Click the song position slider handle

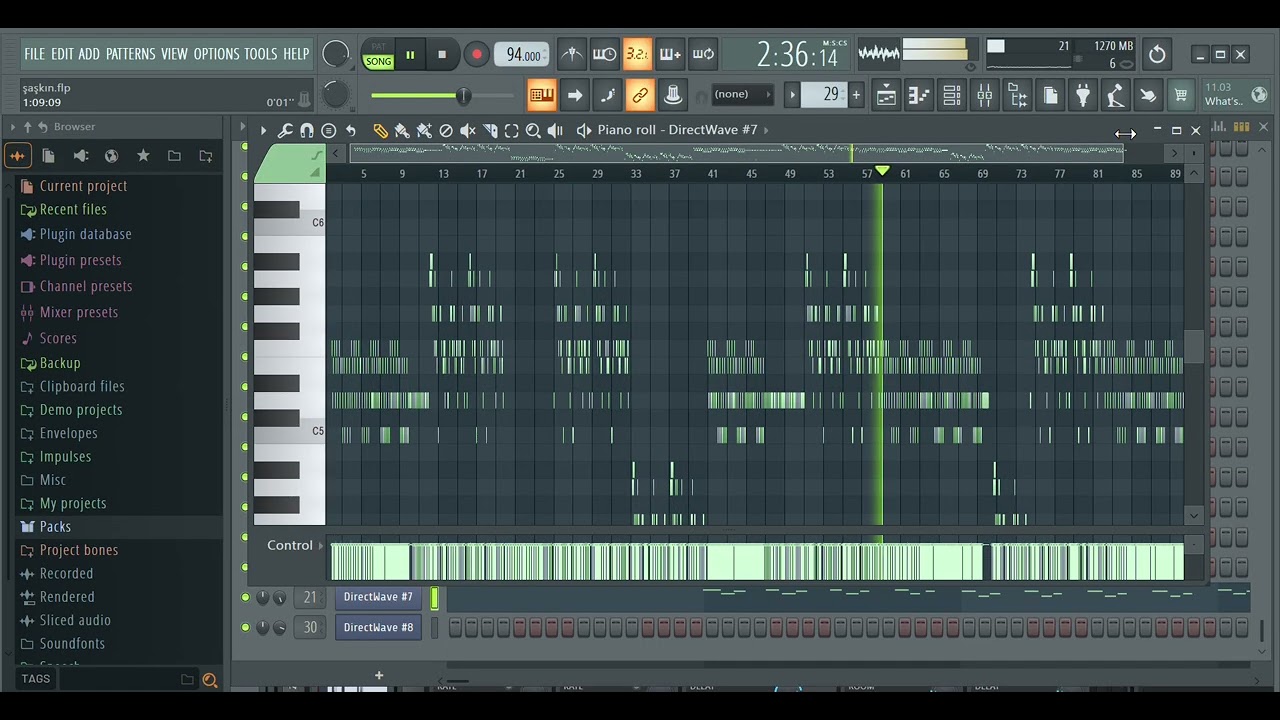click(x=463, y=96)
